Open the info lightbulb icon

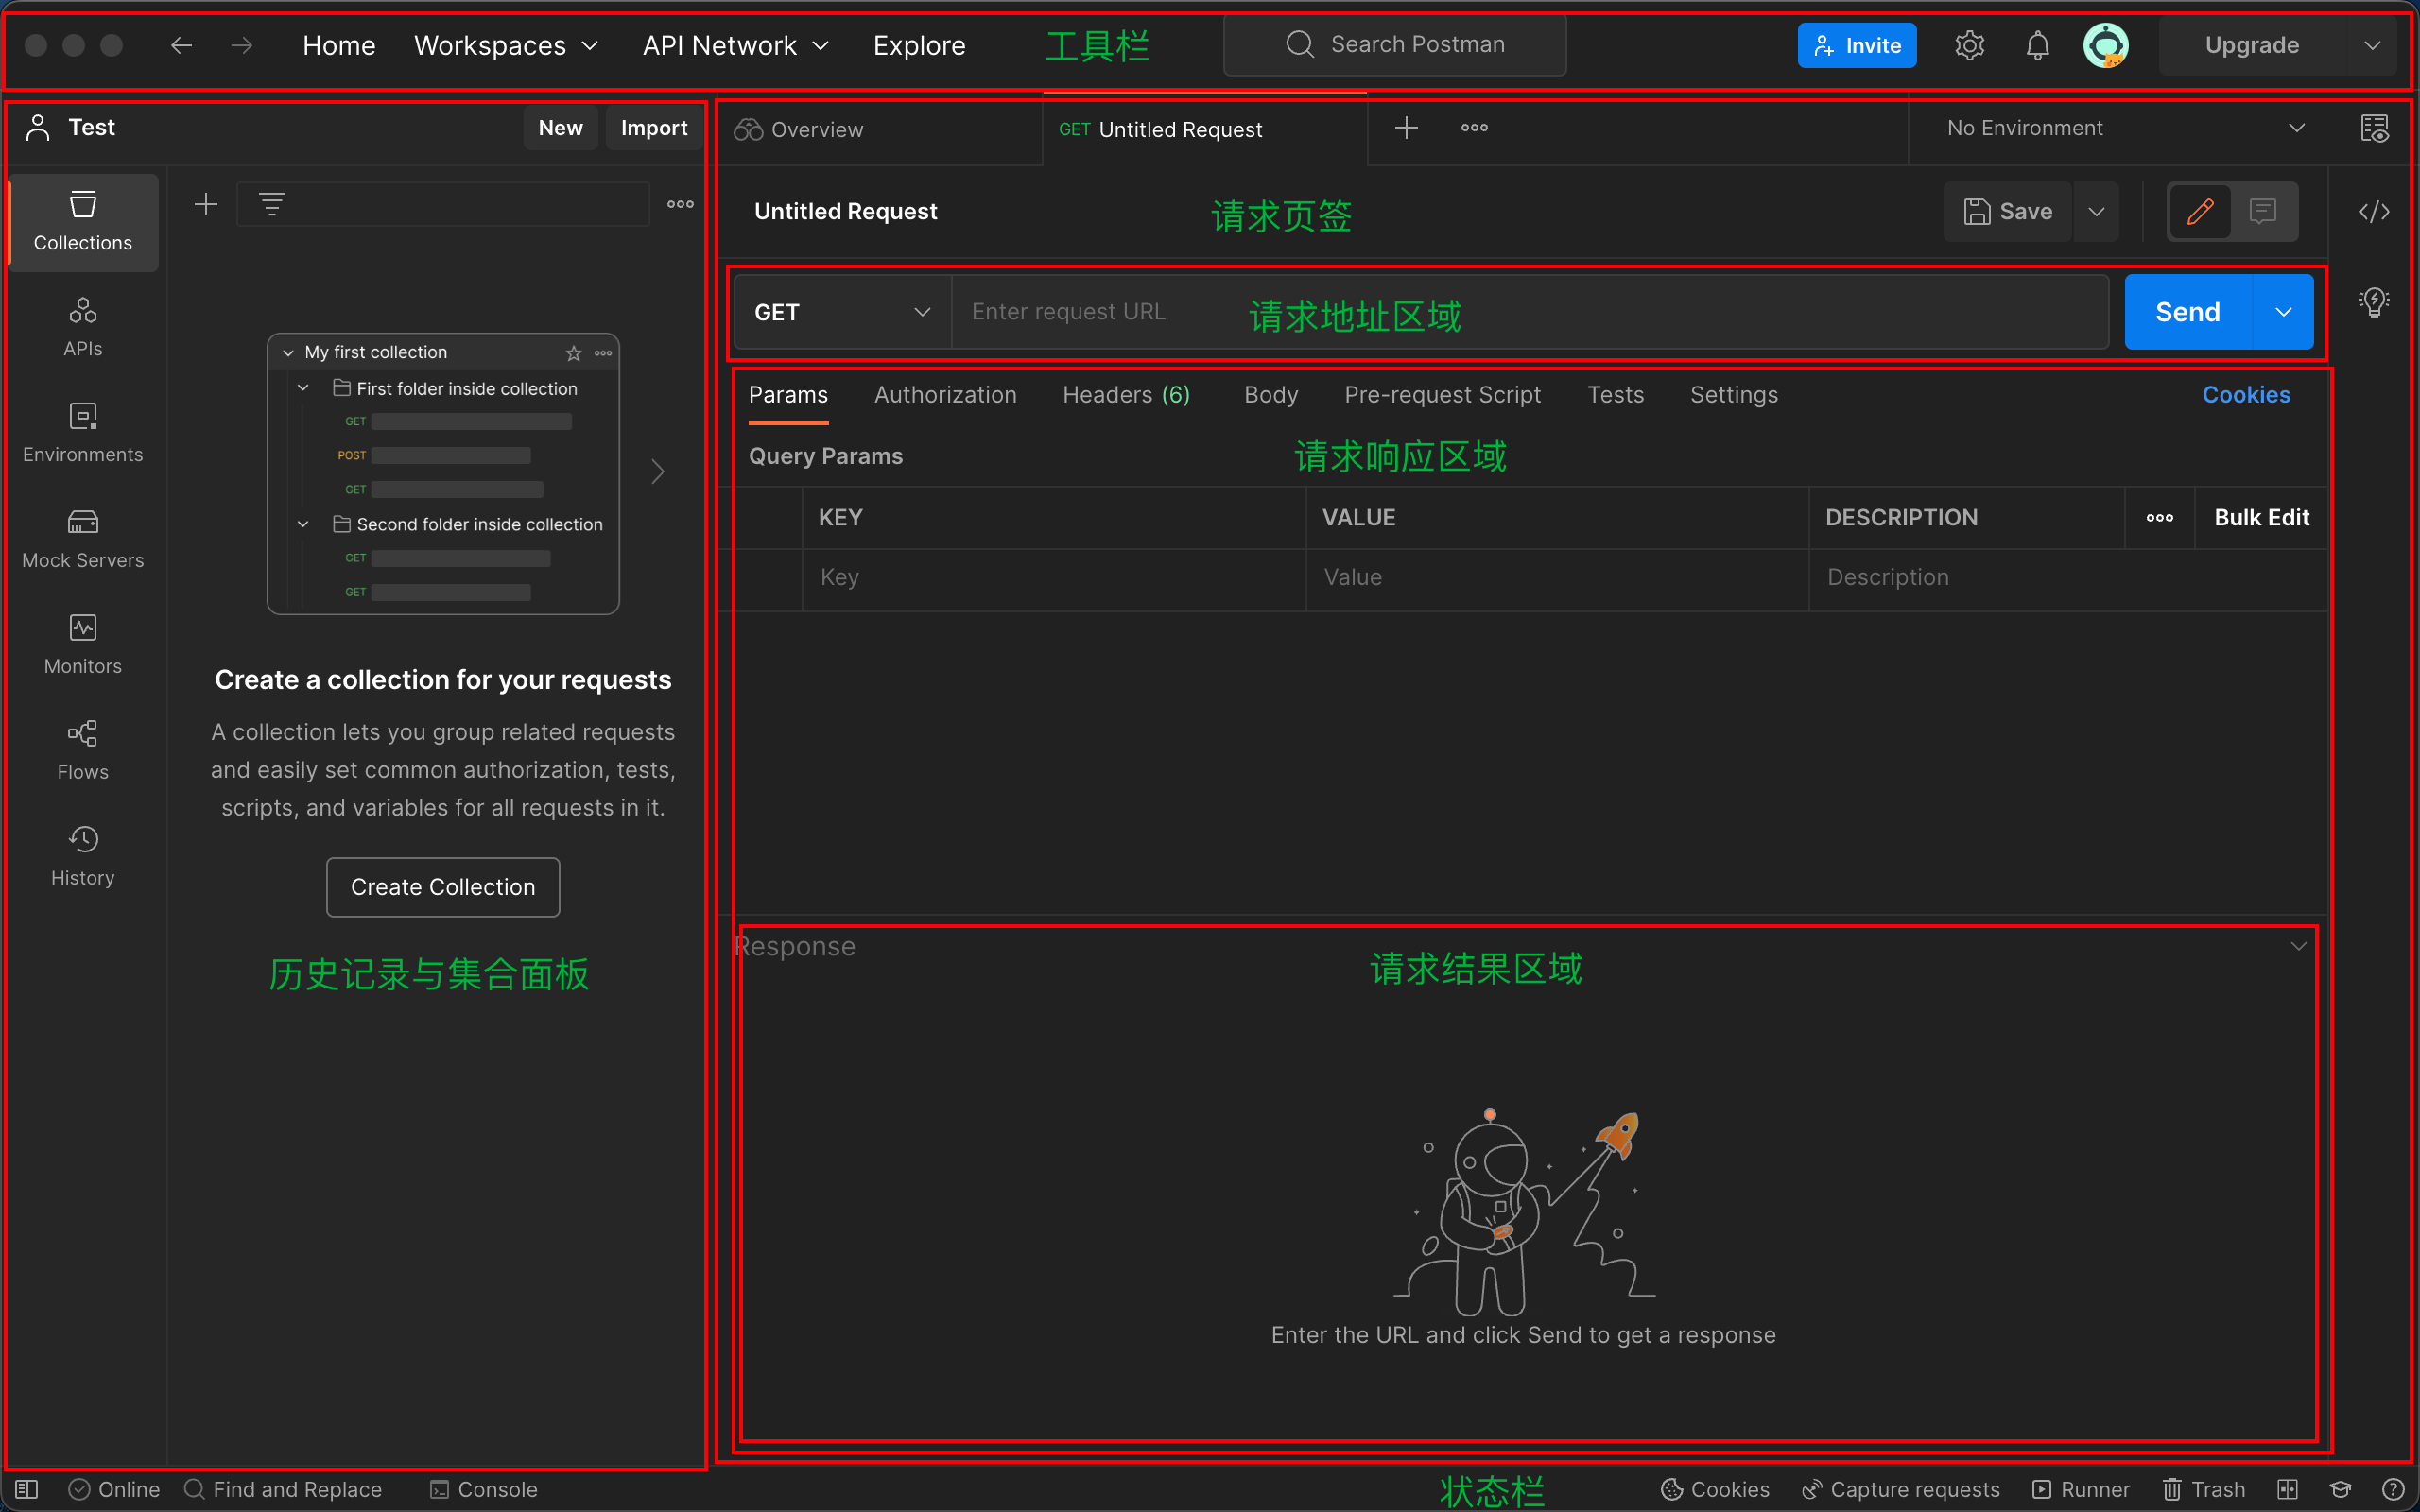[2374, 301]
